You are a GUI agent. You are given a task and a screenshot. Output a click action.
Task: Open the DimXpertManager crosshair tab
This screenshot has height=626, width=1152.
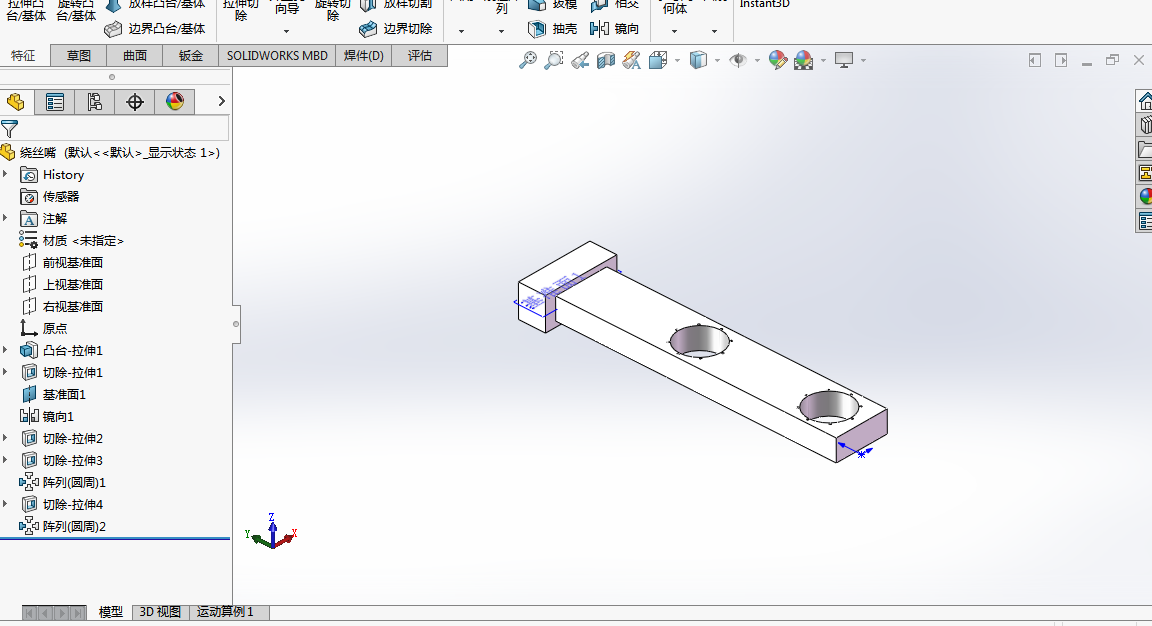click(x=134, y=102)
